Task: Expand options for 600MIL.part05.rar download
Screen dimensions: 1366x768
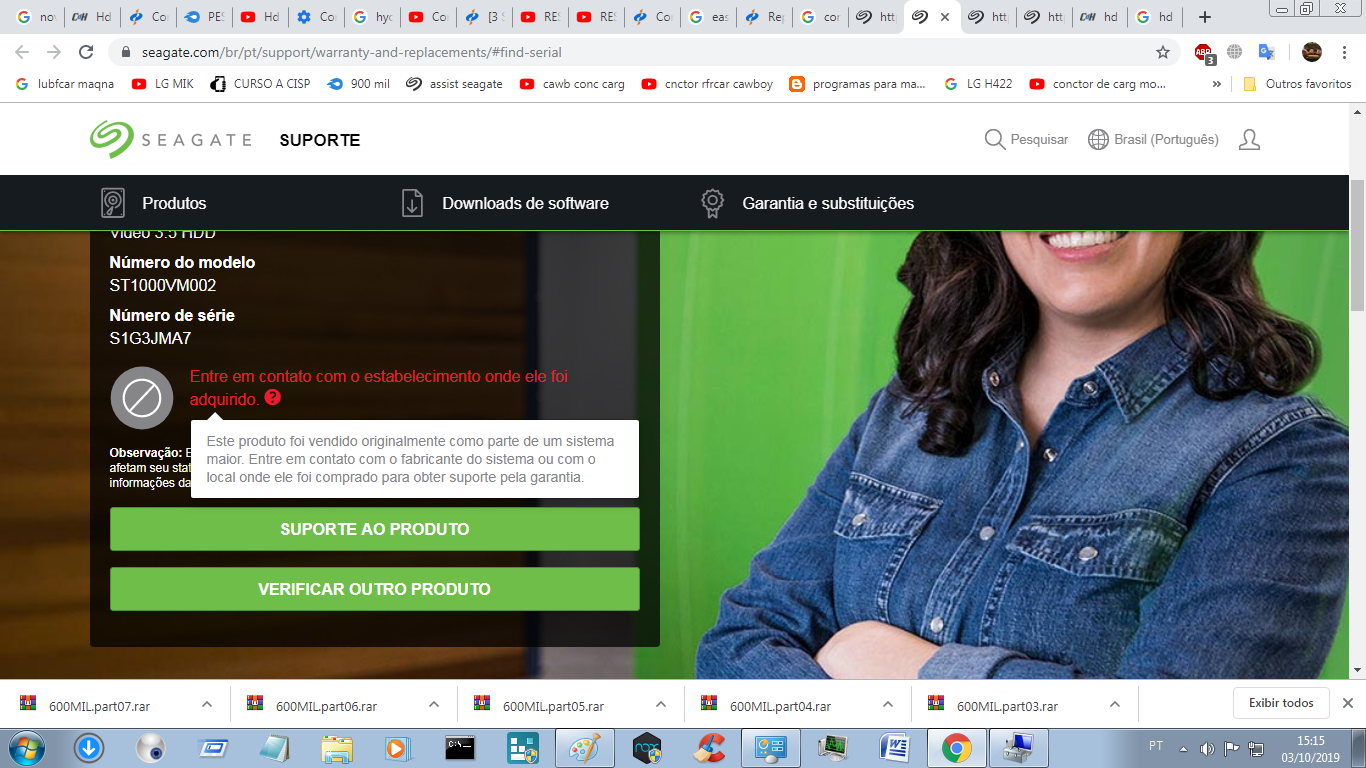Action: [661, 704]
